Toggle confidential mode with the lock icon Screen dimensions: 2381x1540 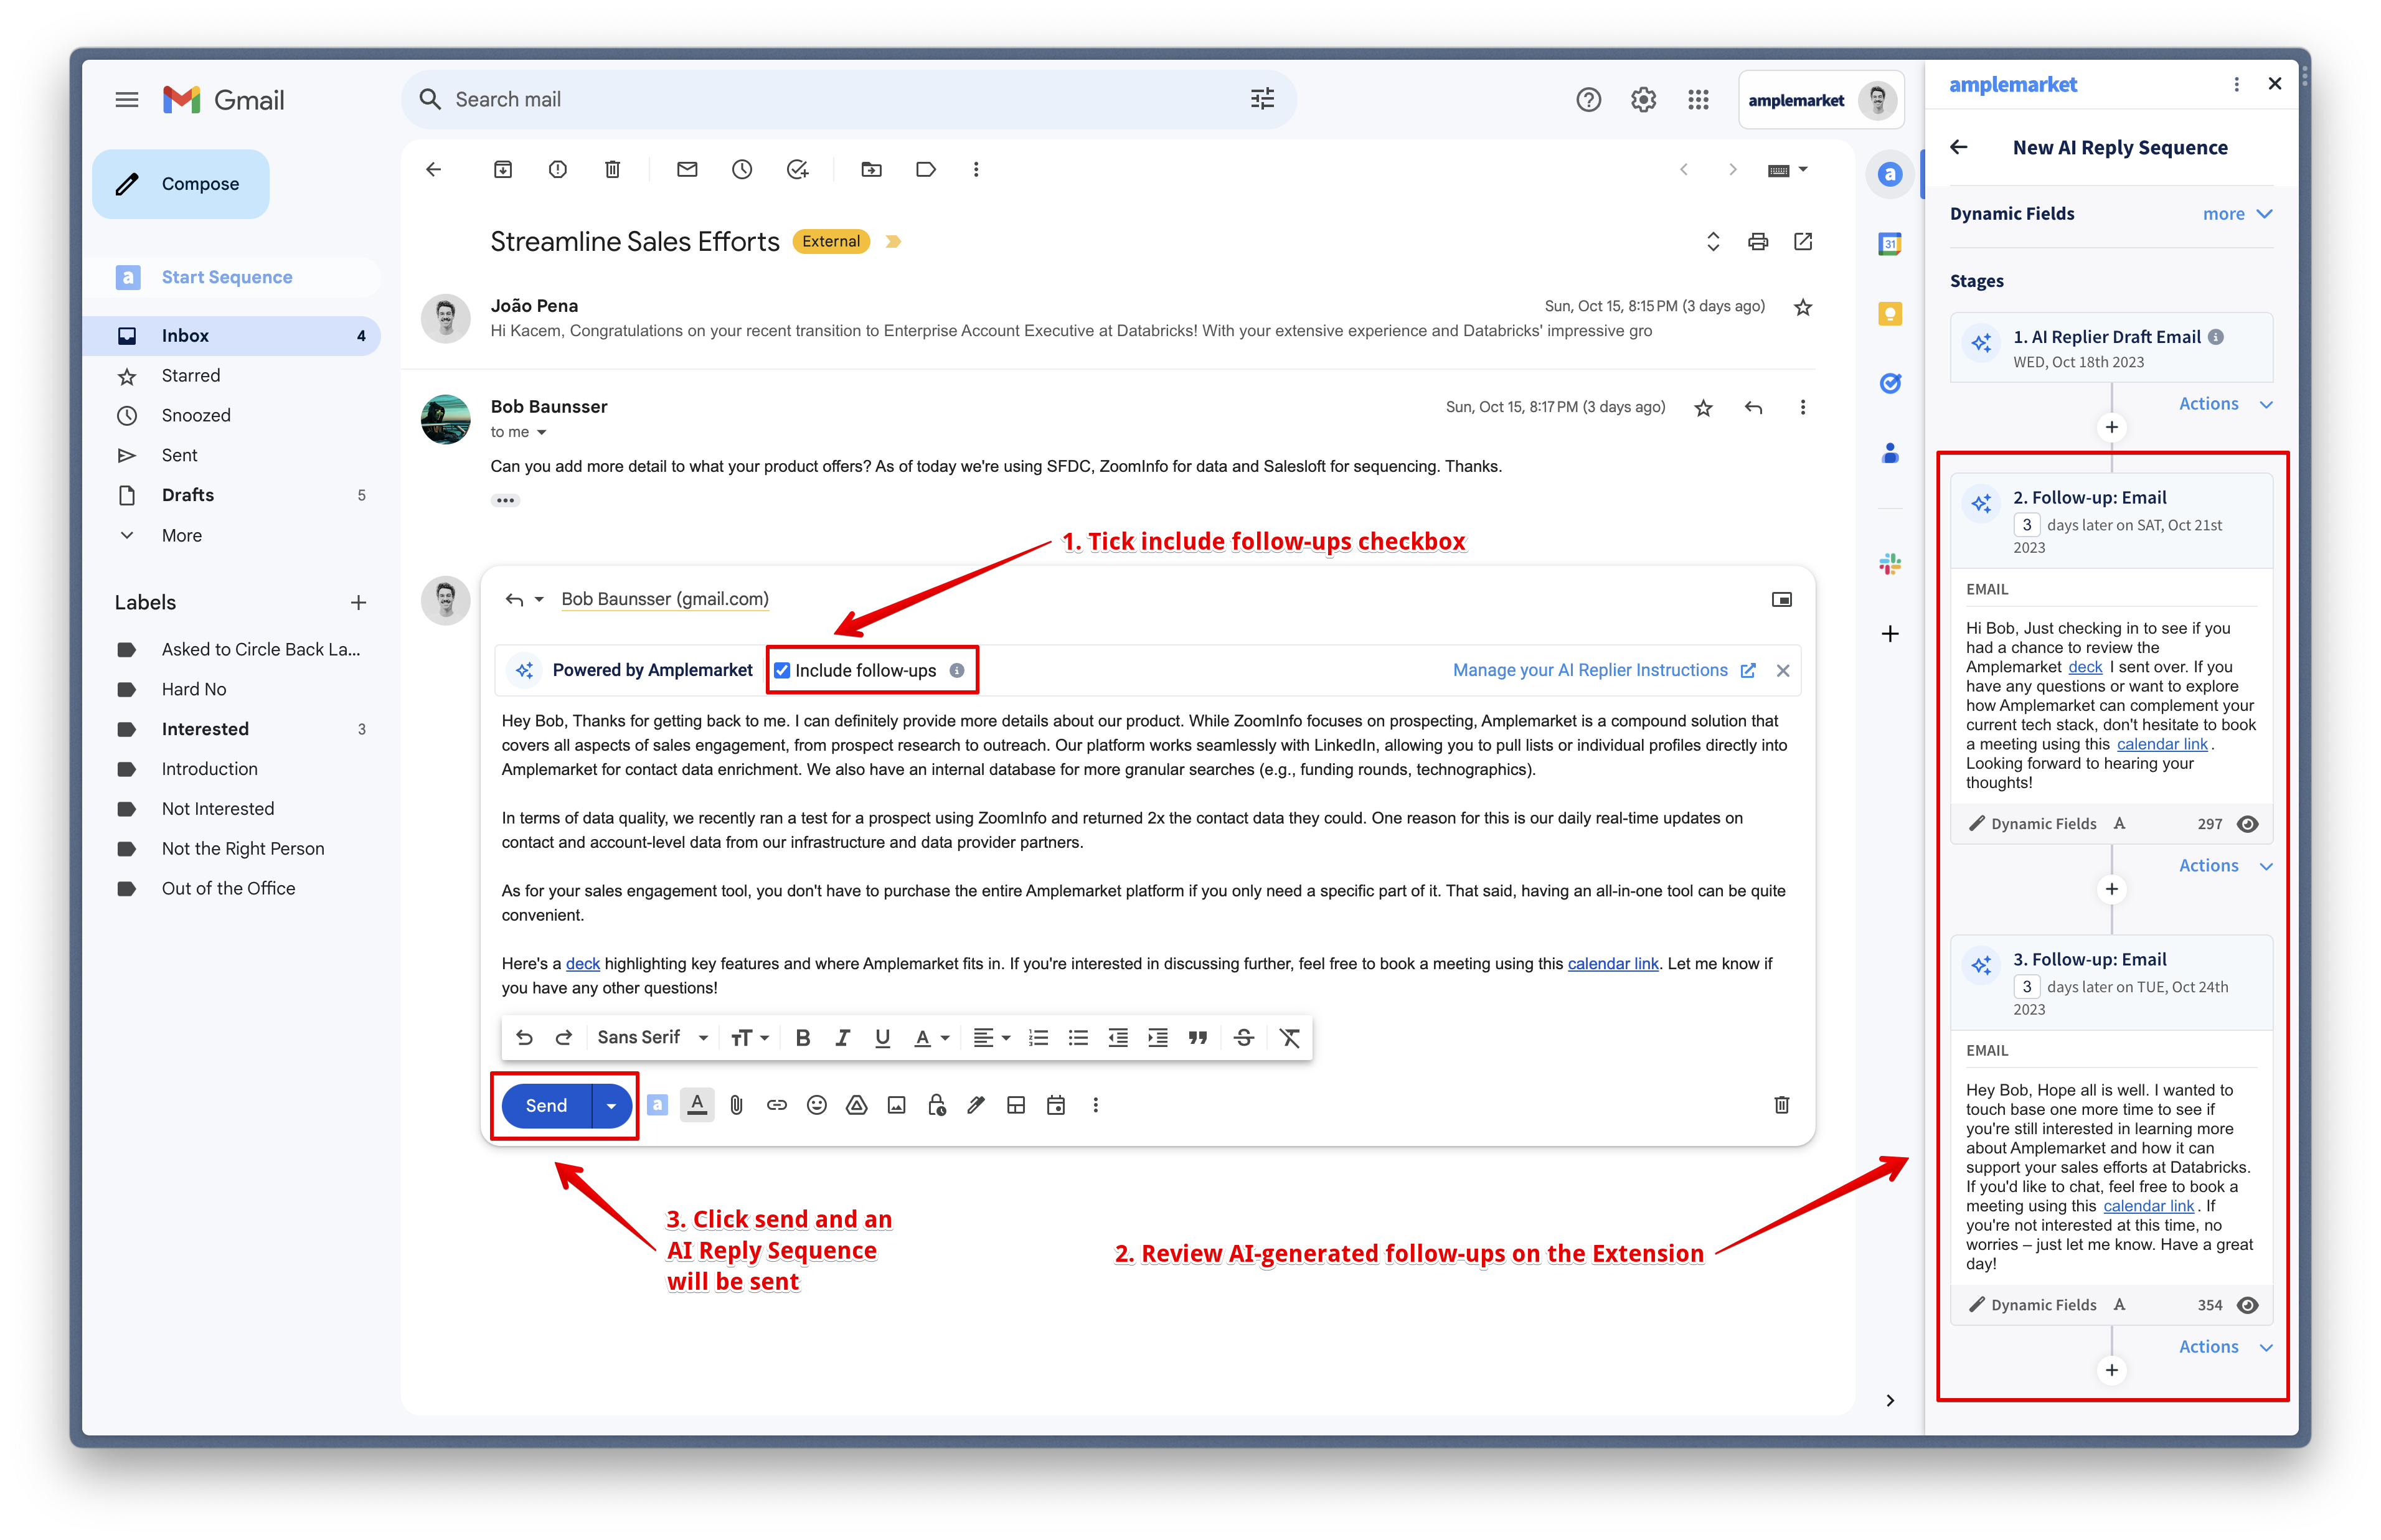point(937,1106)
